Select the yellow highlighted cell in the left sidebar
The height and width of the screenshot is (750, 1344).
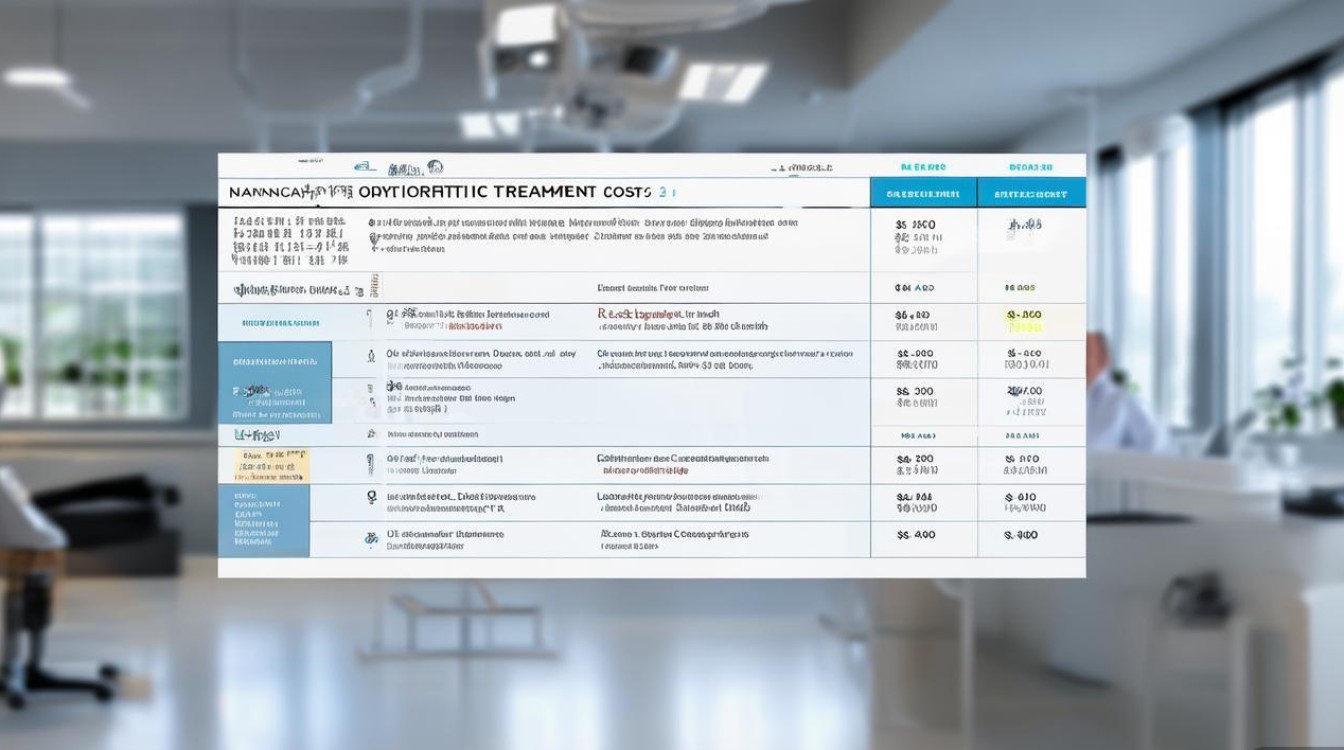pyautogui.click(x=273, y=466)
